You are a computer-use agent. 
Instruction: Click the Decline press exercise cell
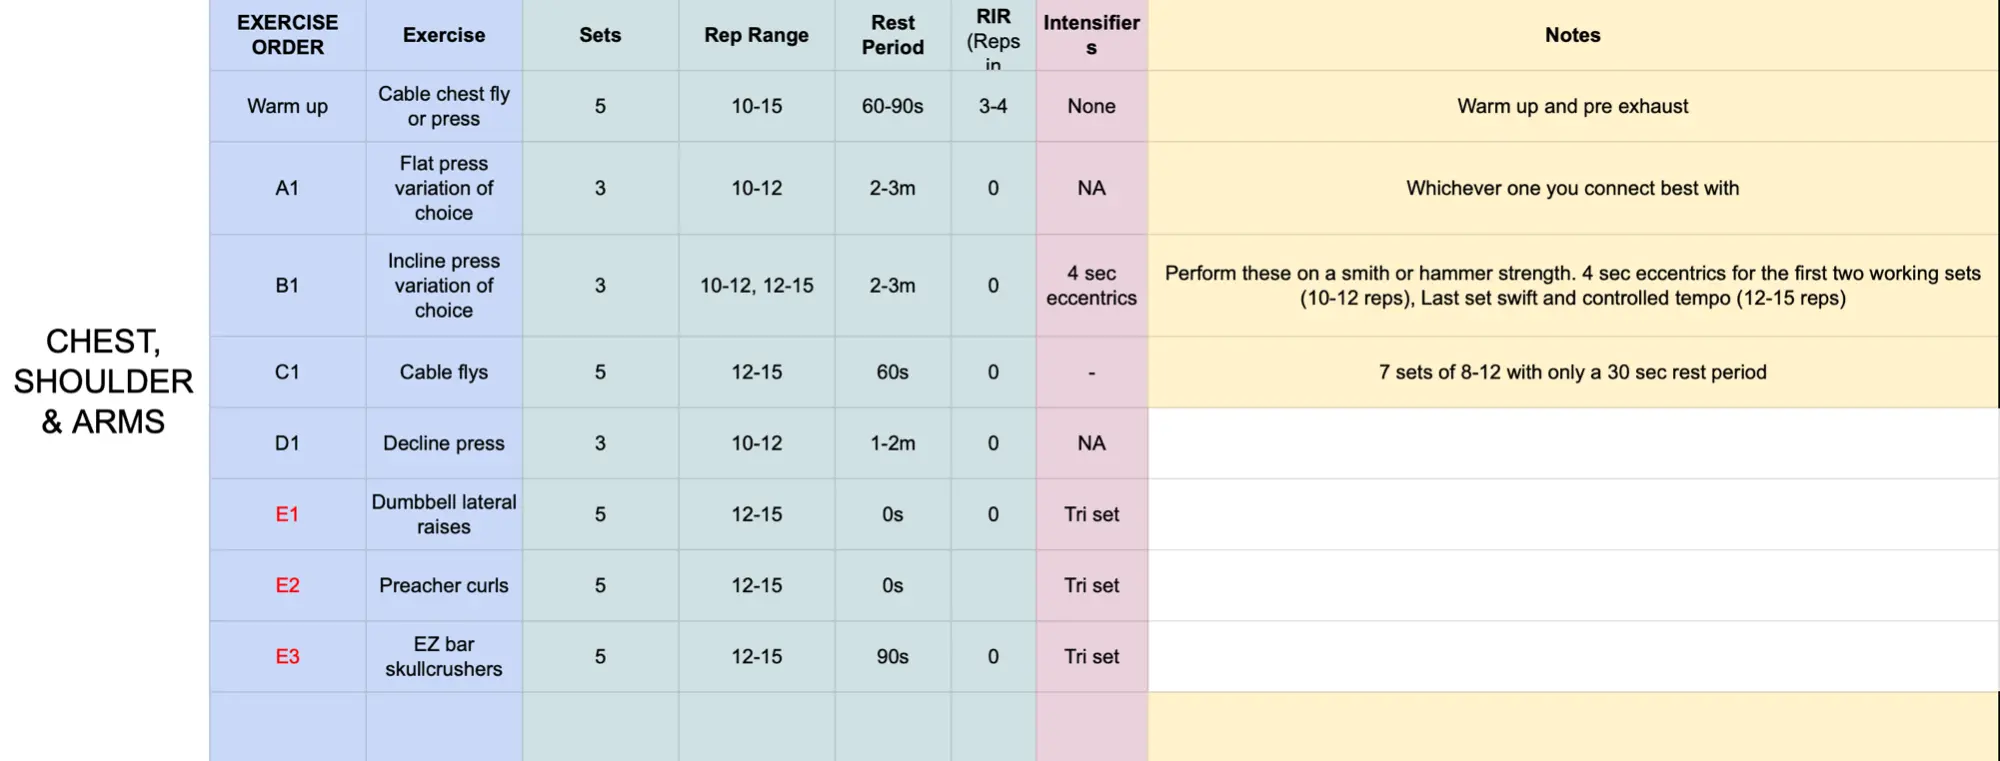click(x=444, y=443)
